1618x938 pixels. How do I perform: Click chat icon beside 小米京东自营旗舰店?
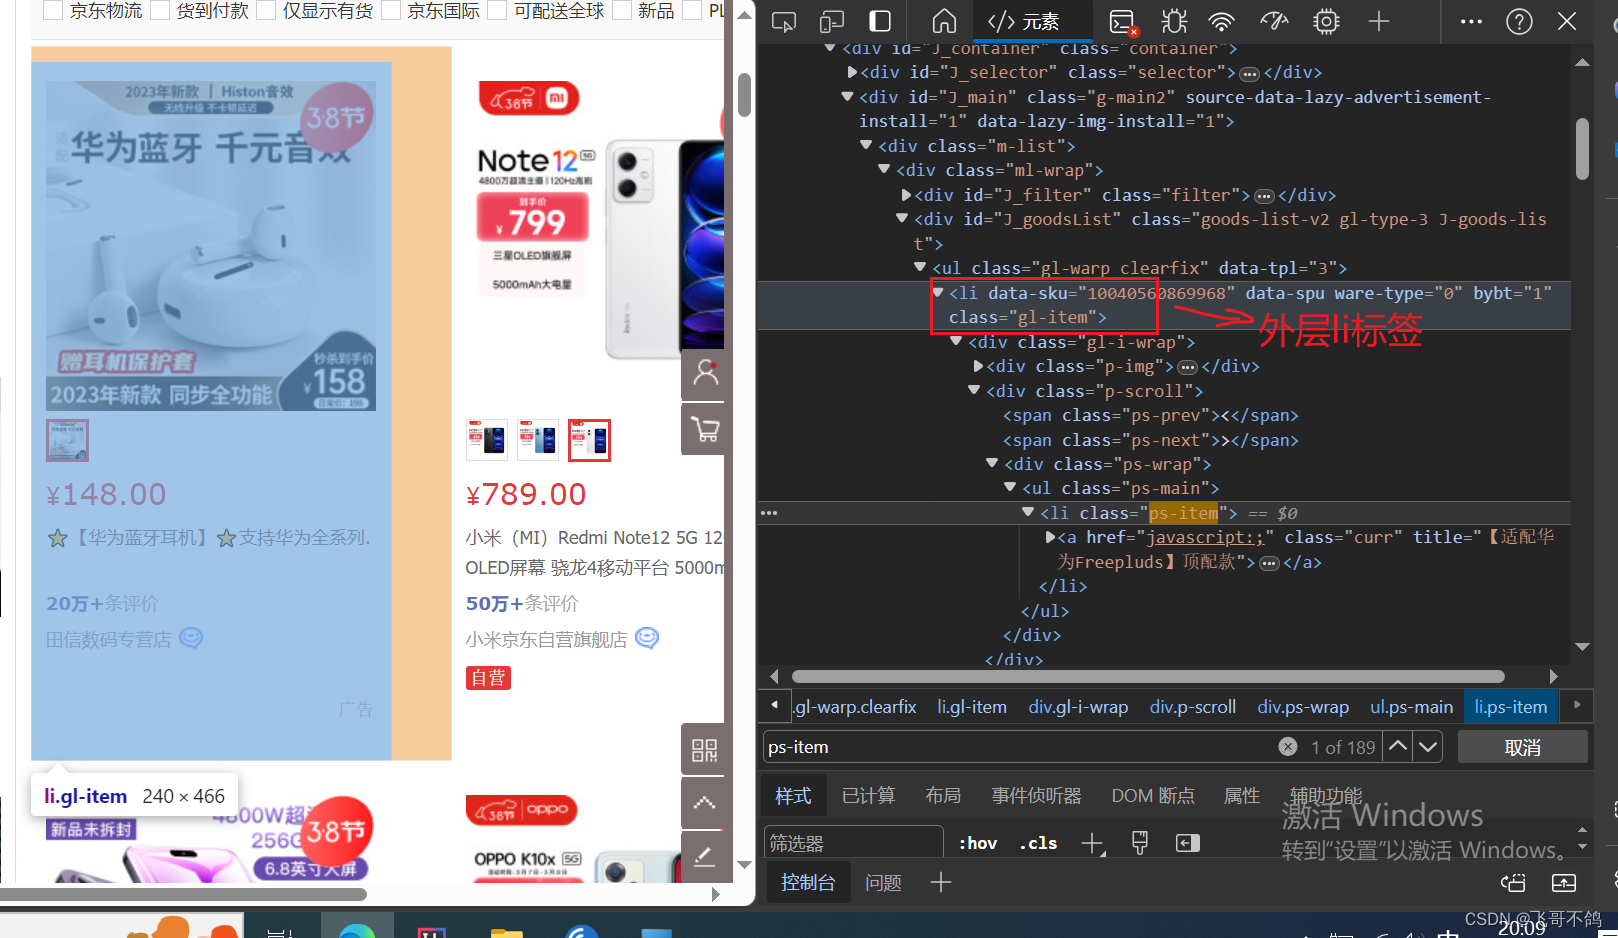(648, 638)
